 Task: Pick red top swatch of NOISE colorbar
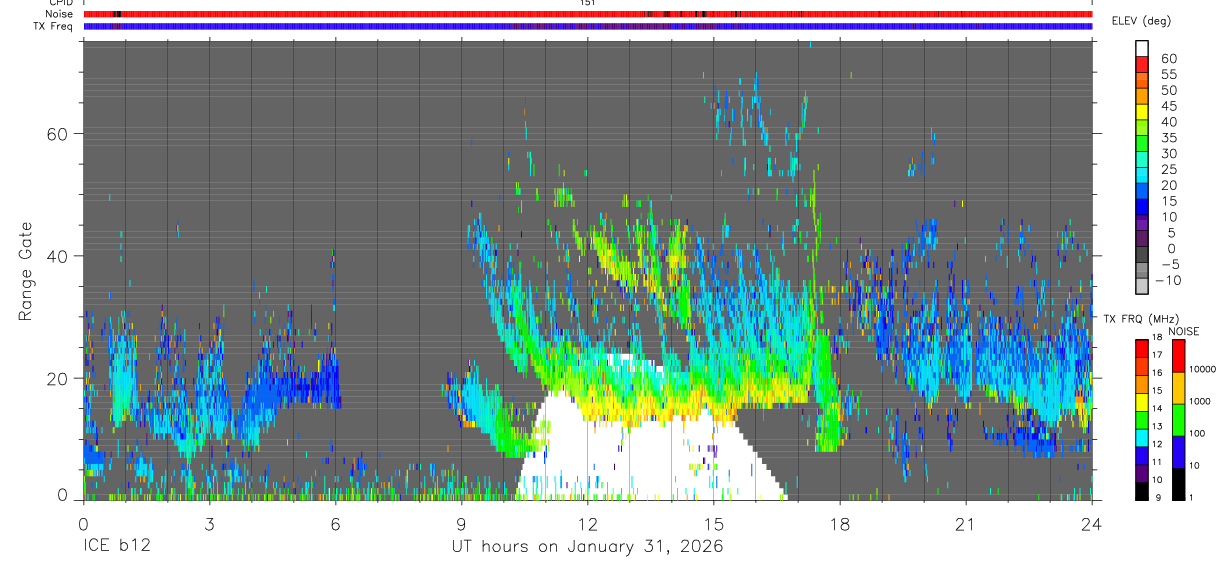pos(1179,357)
